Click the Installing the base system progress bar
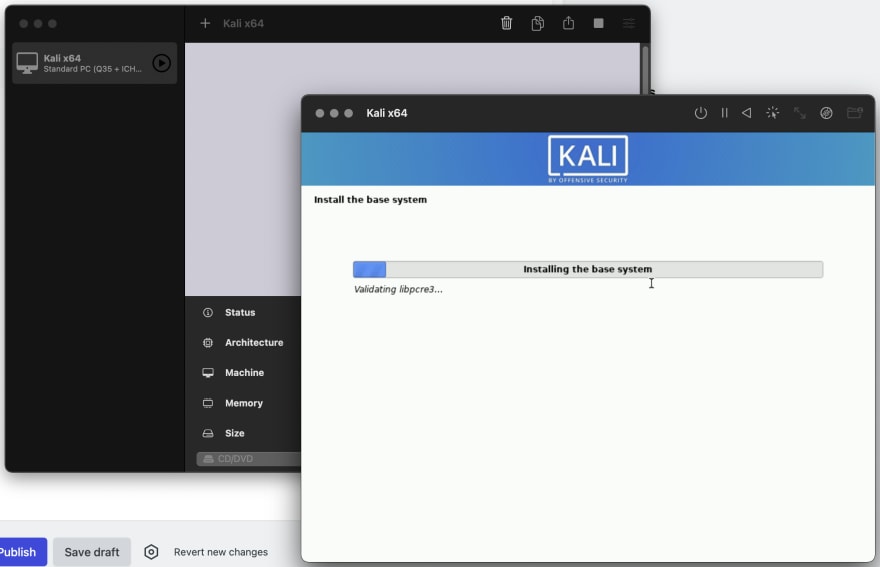The image size is (880, 567). (588, 269)
